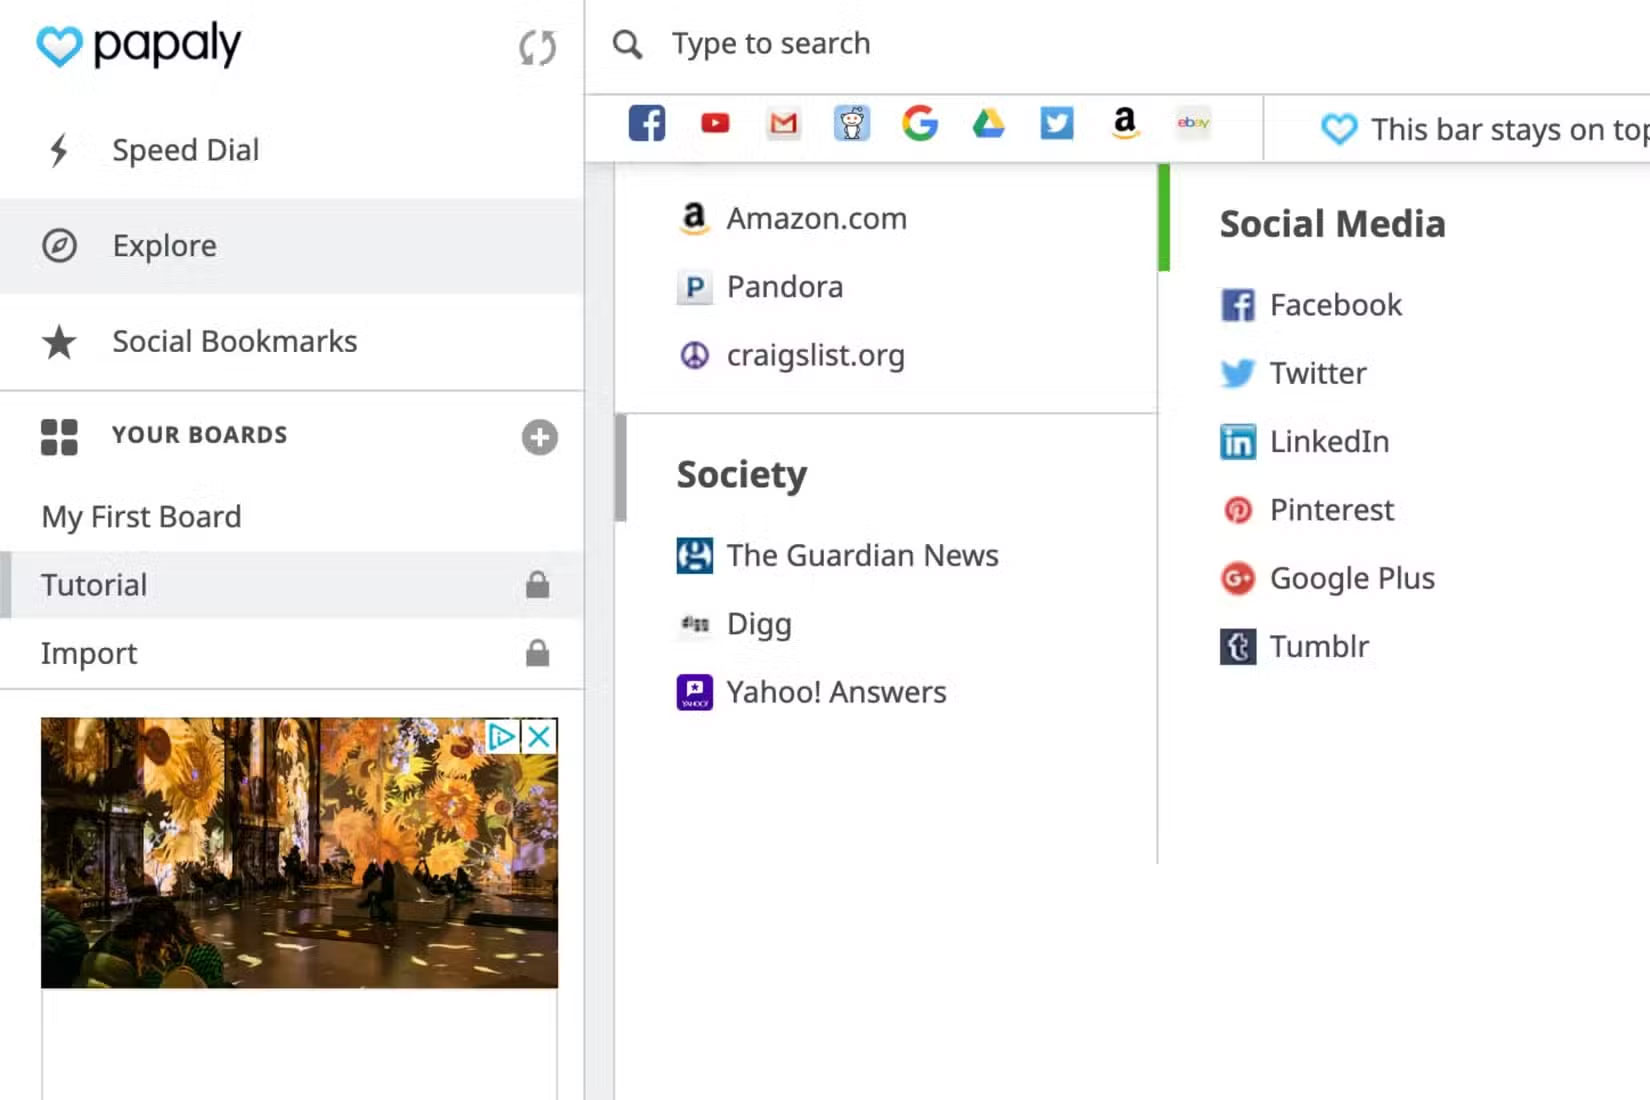Select the Reddit shortcut icon
Image resolution: width=1650 pixels, height=1100 pixels.
[x=852, y=123]
